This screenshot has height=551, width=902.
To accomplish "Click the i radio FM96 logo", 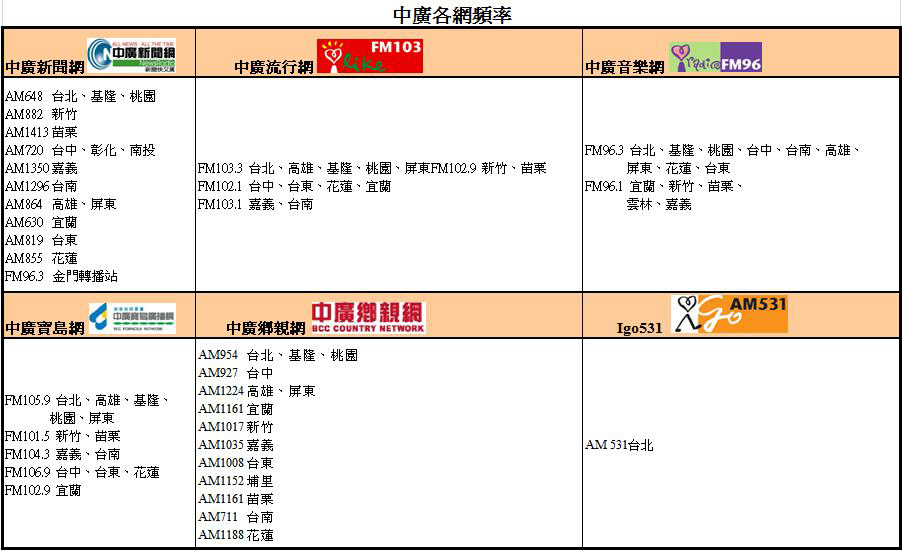I will coord(716,58).
